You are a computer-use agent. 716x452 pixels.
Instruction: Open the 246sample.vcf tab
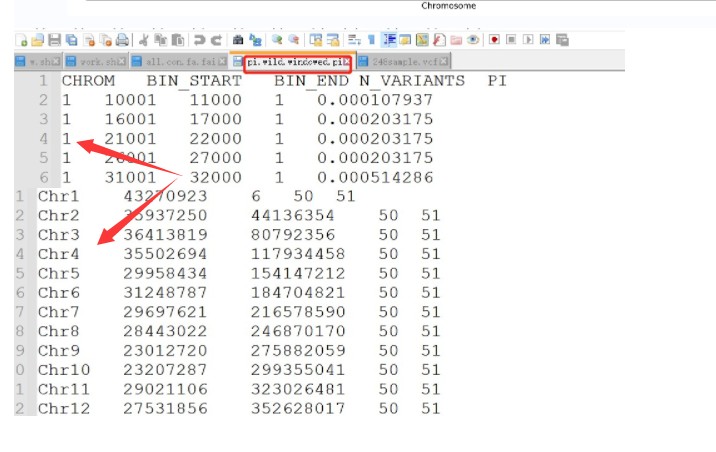[396, 61]
